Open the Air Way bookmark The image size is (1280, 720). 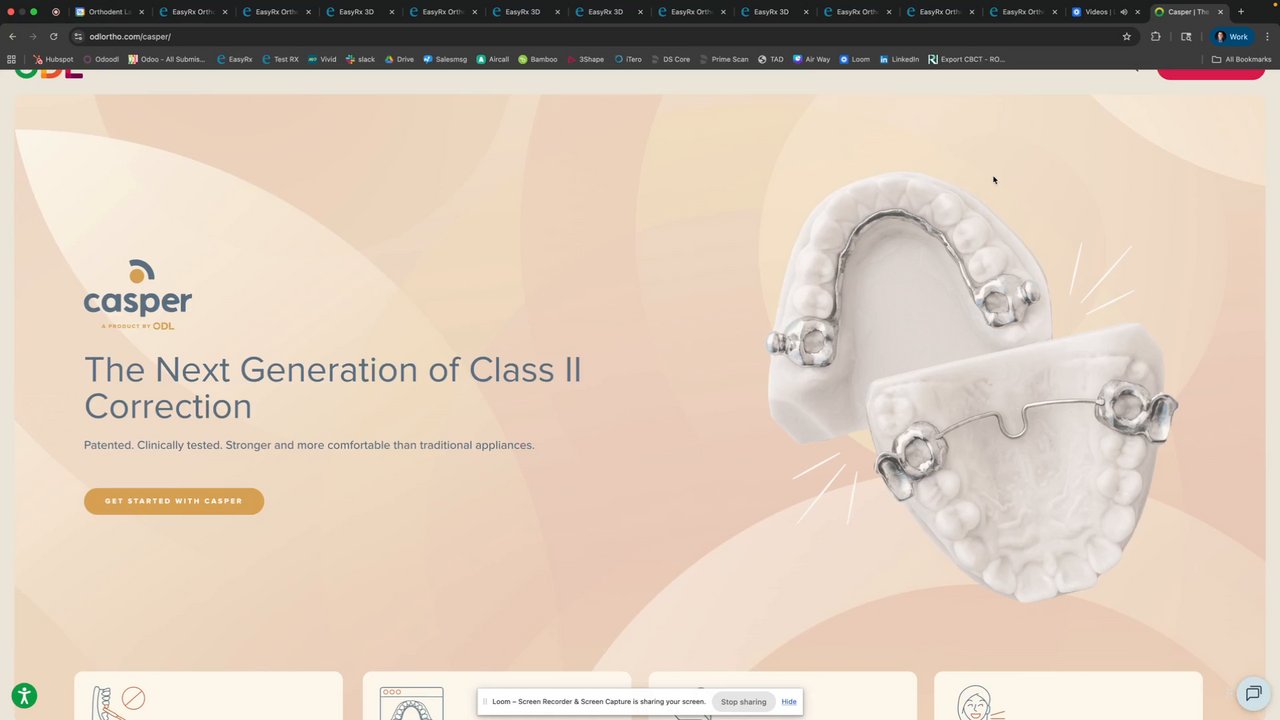point(811,59)
